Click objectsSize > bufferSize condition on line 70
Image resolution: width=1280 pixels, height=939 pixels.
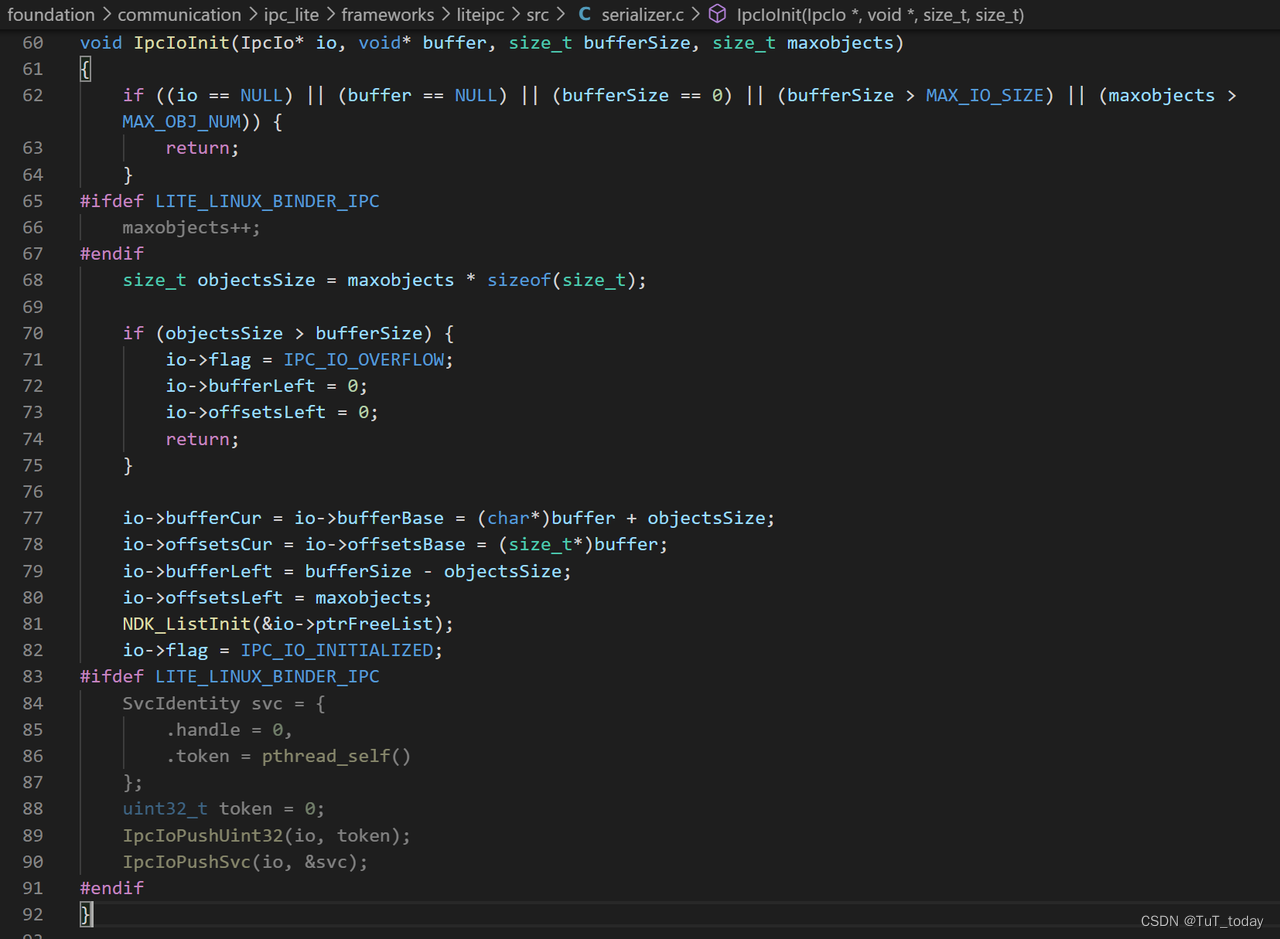pos(293,333)
